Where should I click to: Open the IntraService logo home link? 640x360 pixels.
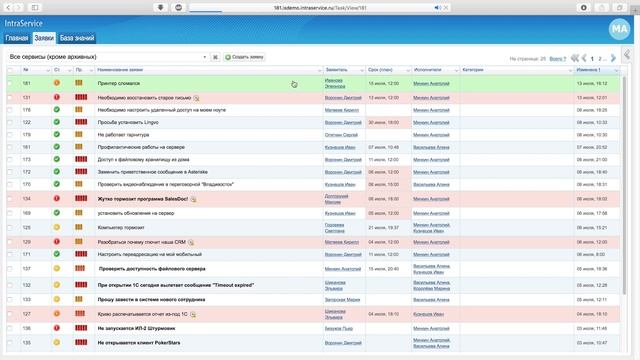tap(23, 23)
